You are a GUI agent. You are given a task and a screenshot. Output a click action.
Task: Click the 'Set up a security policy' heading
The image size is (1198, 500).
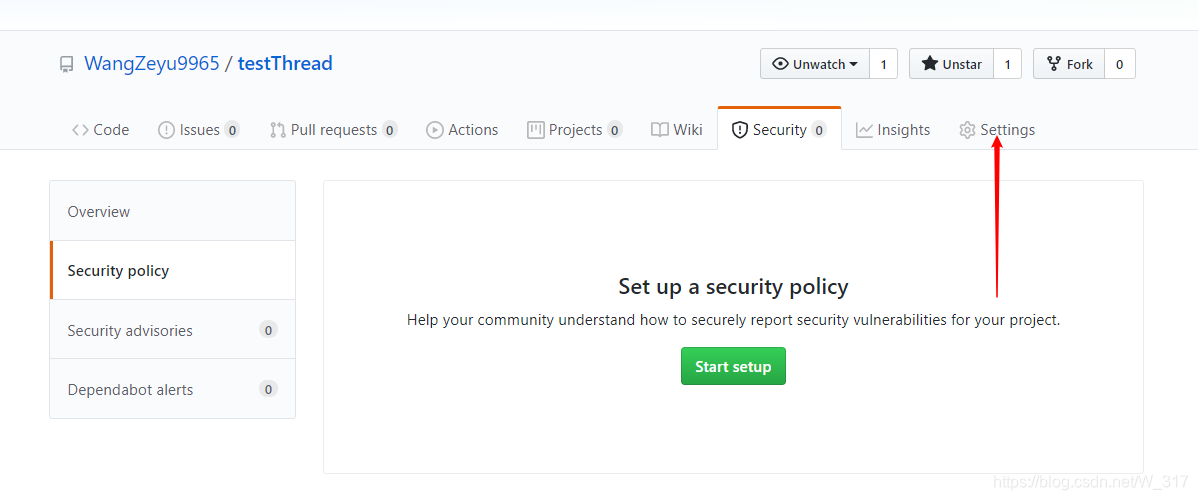733,287
